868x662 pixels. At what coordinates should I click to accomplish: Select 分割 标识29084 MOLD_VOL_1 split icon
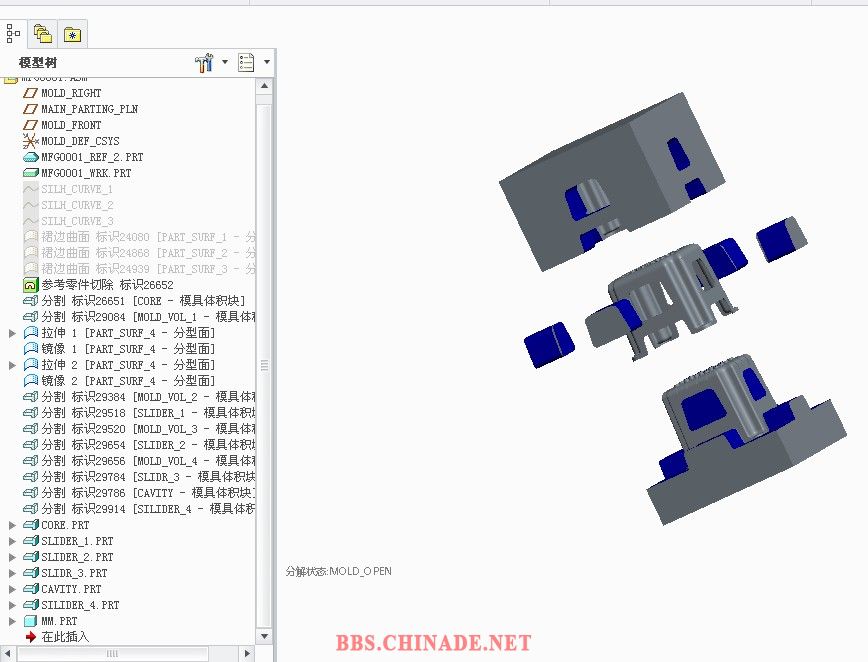[30, 317]
